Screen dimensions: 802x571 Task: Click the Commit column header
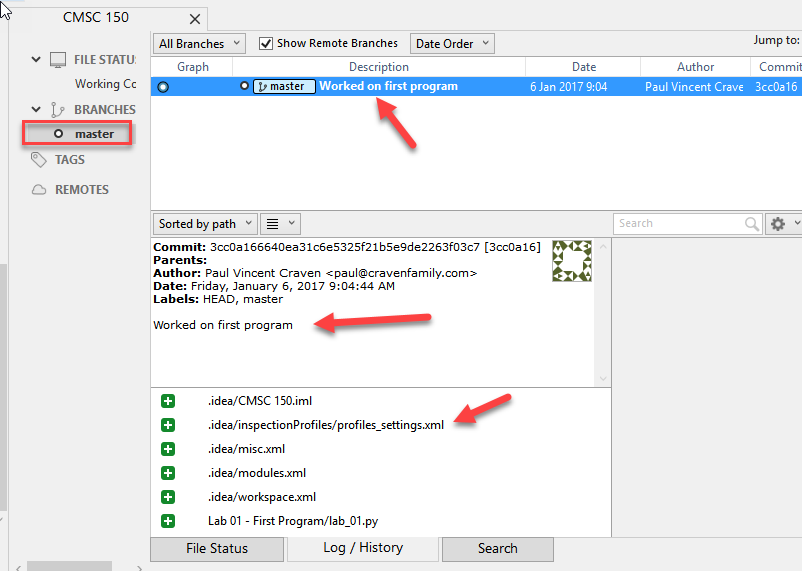pyautogui.click(x=776, y=67)
